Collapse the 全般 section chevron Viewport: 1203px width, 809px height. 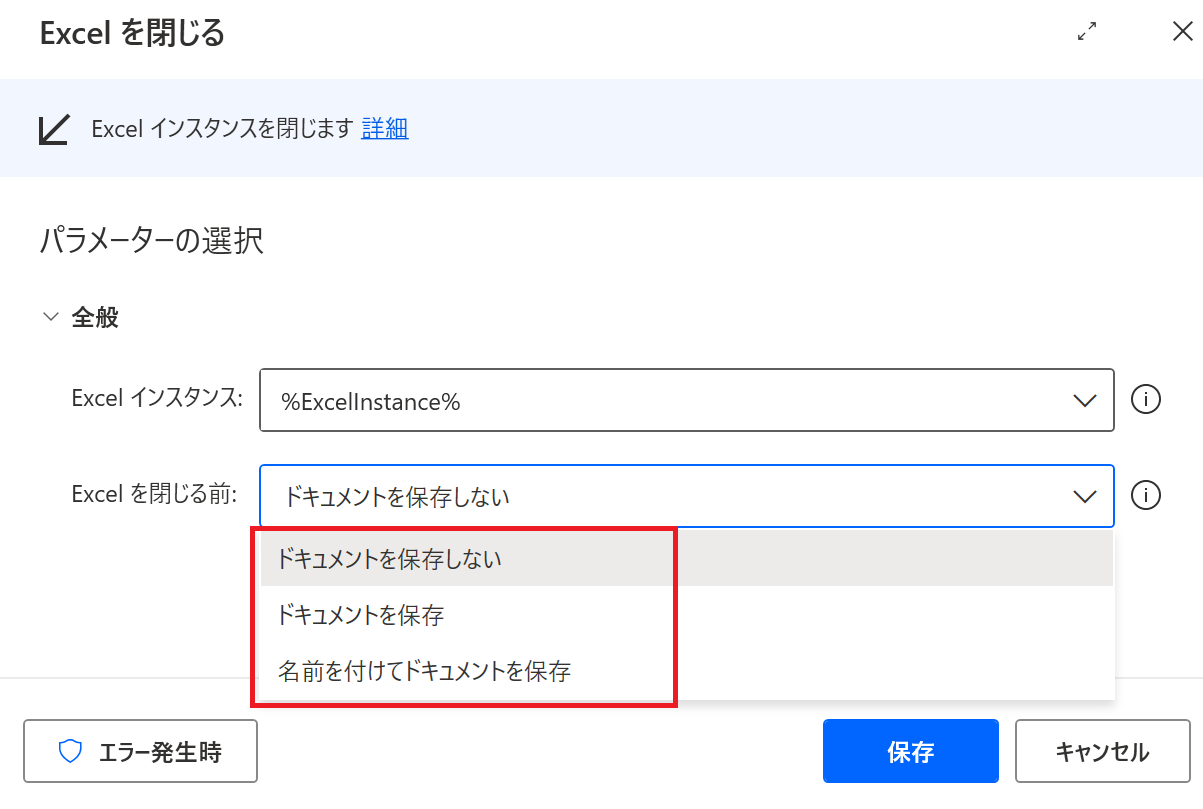50,318
